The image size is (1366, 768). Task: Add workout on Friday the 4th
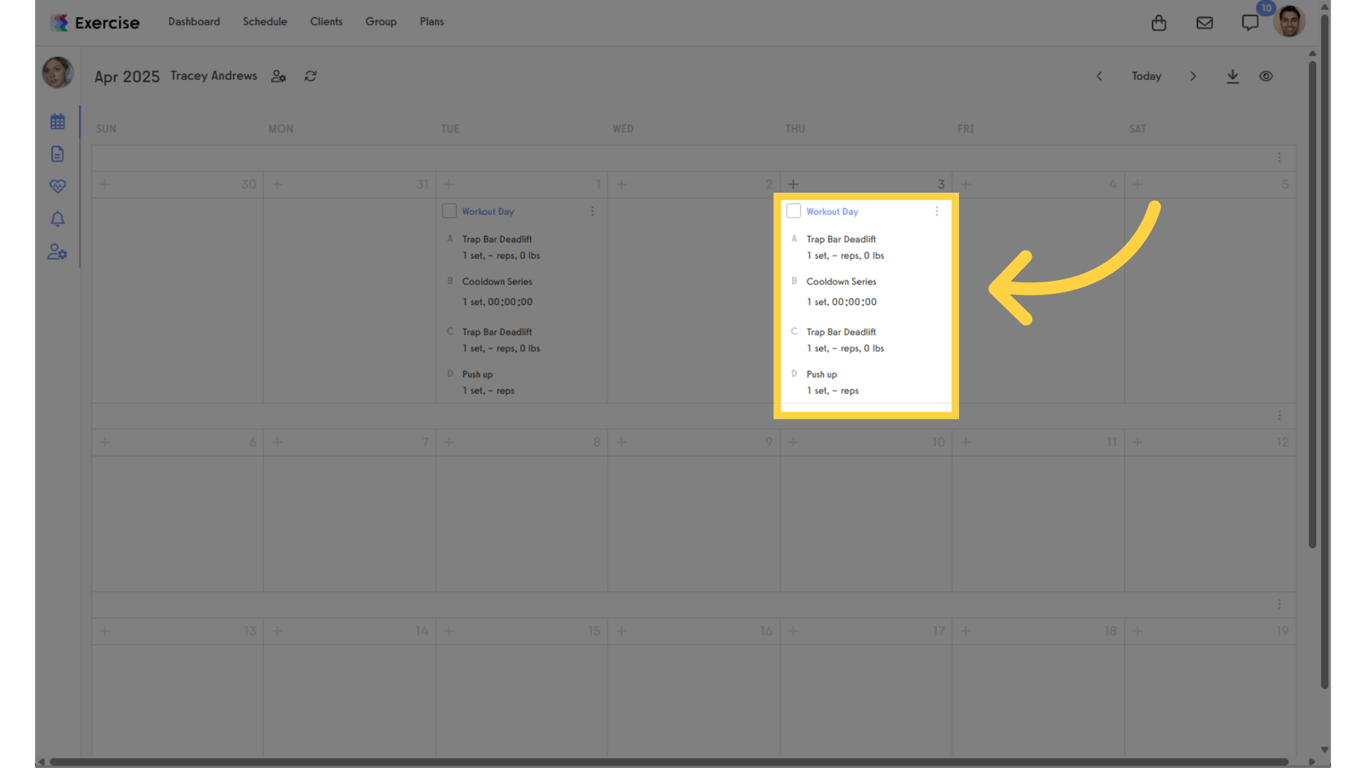coord(966,184)
